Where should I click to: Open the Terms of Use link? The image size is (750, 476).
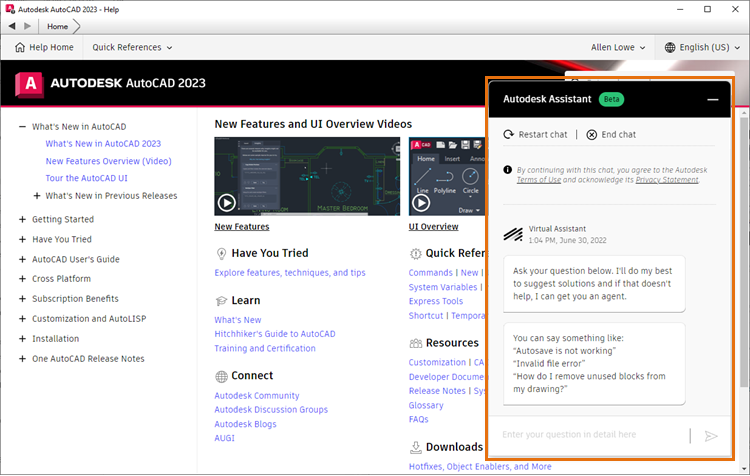click(x=538, y=180)
